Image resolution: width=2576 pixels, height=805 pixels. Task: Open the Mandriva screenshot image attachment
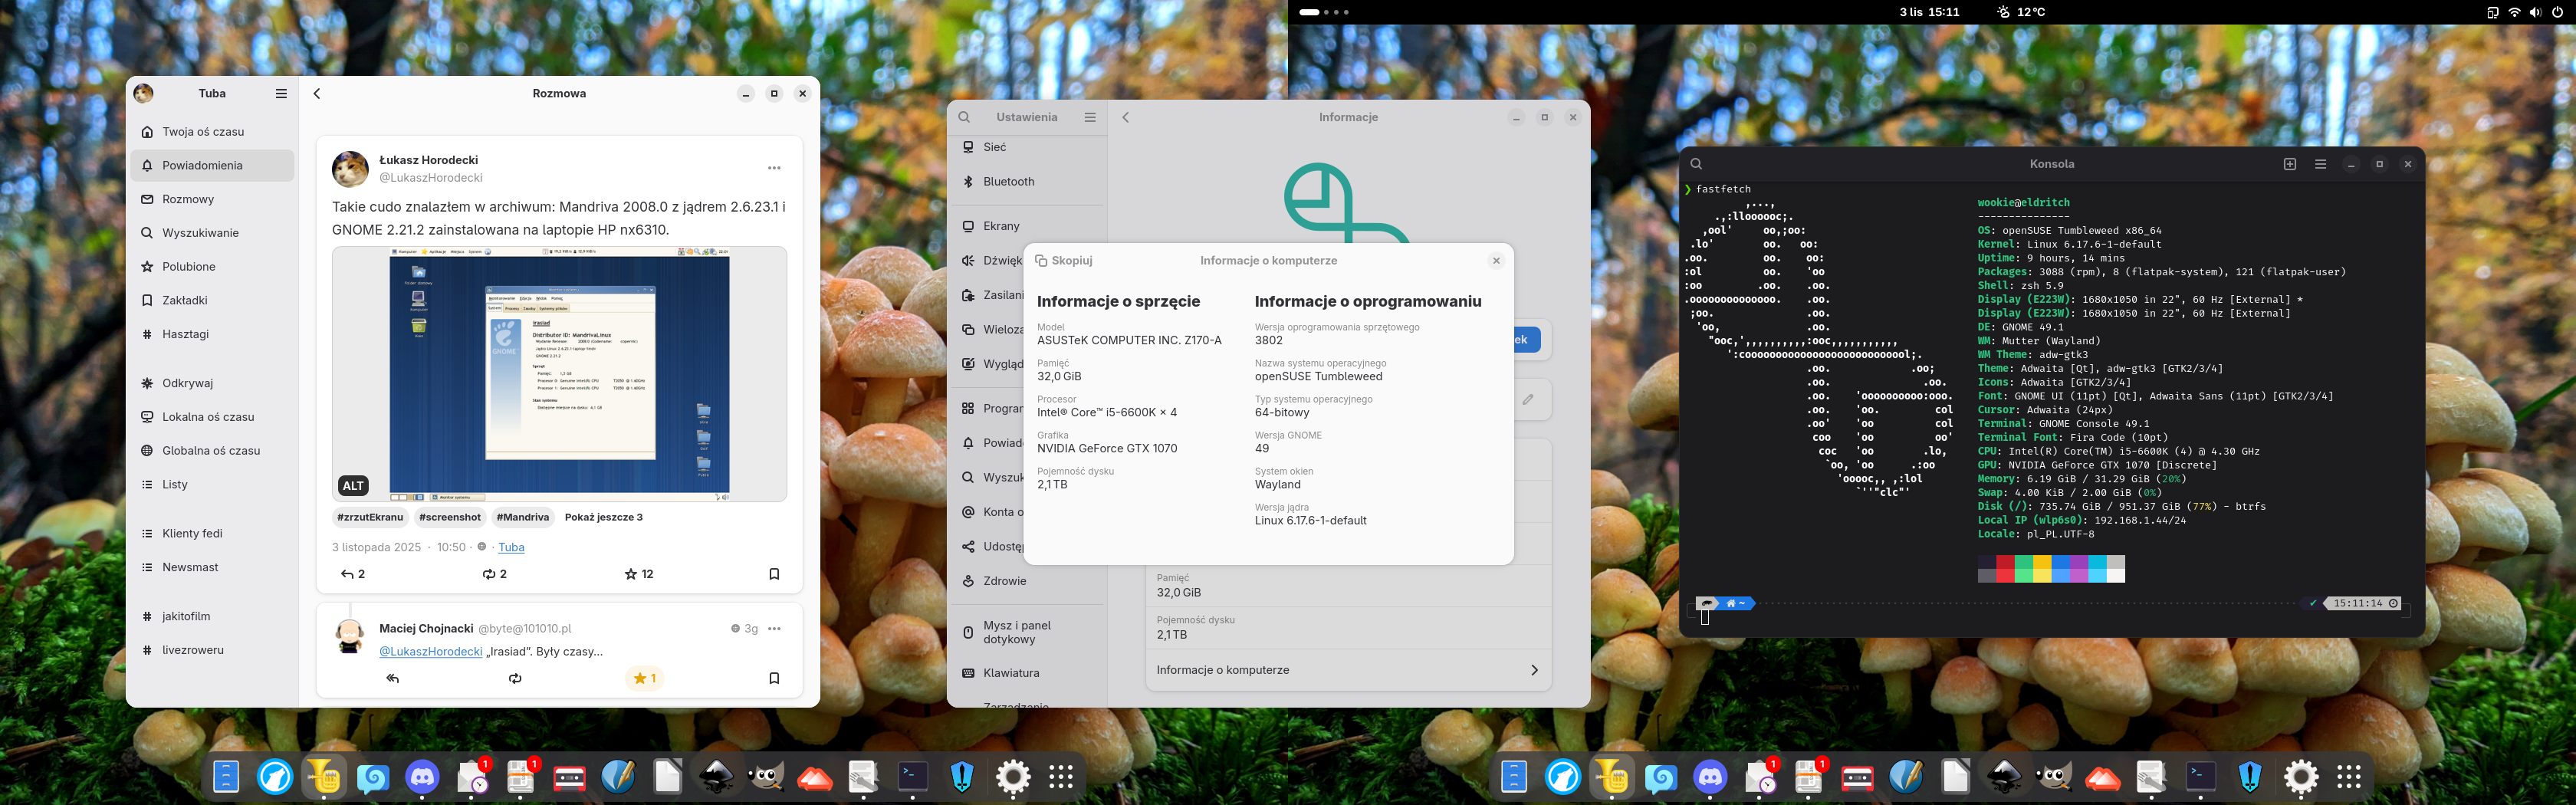tap(559, 374)
